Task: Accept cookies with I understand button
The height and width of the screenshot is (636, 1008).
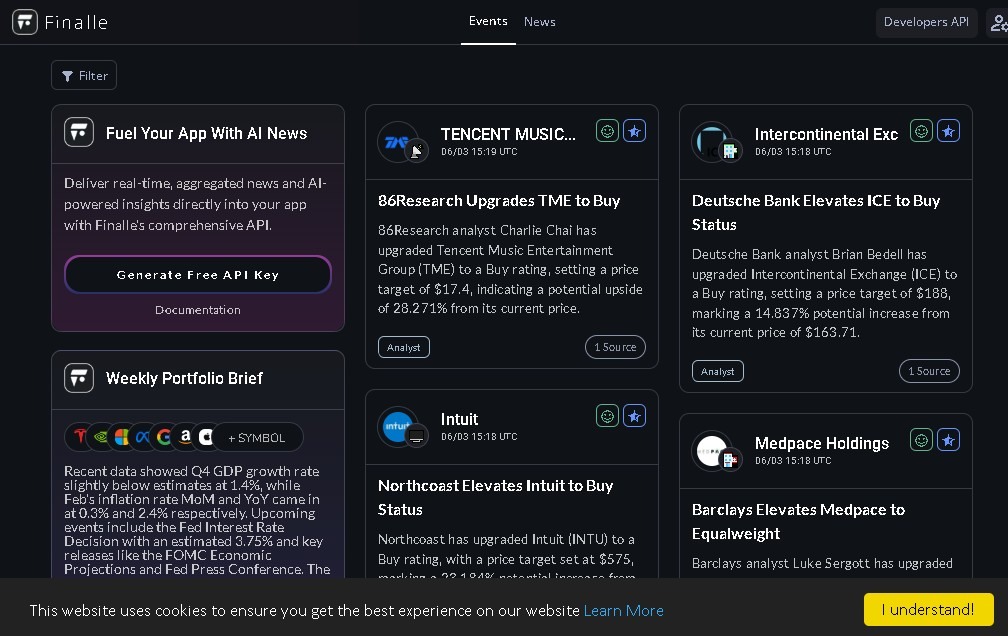Action: (928, 609)
